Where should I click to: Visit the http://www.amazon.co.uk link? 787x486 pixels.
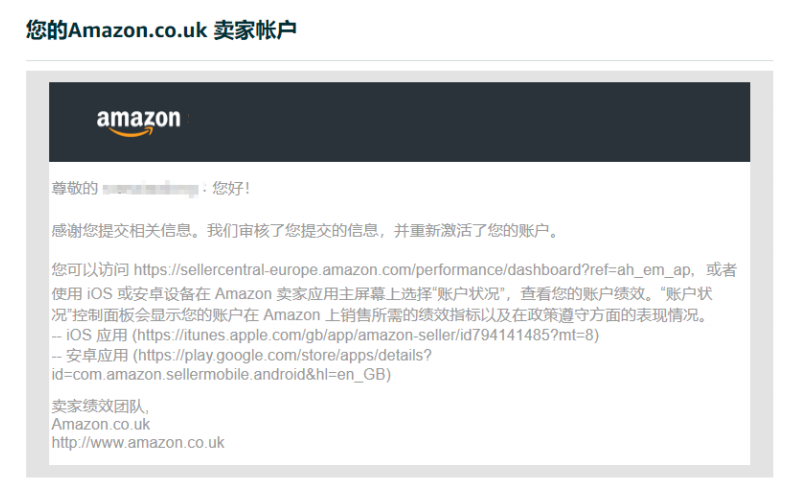click(x=138, y=443)
